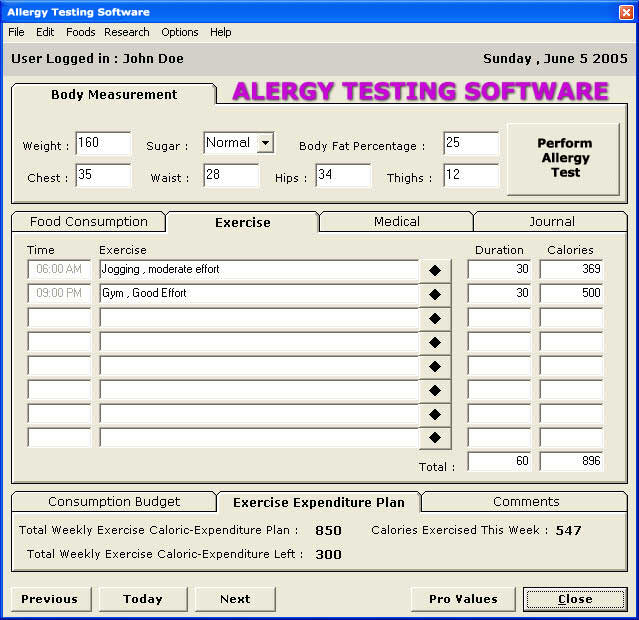The image size is (639, 620).
Task: Switch to Food Consumption tab
Action: click(x=89, y=222)
